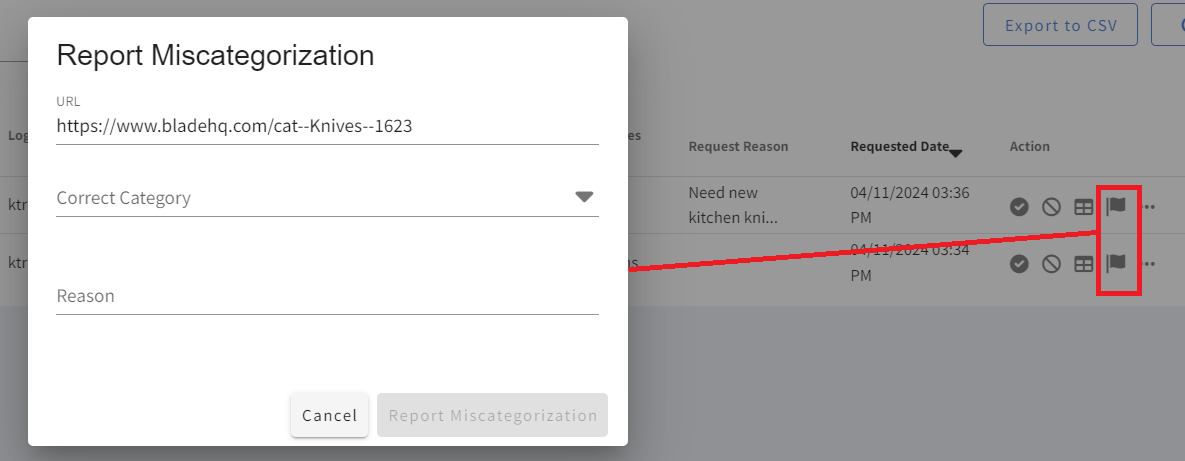Toggle the Requested Date sort arrow
Image resolution: width=1185 pixels, height=461 pixels.
956,153
